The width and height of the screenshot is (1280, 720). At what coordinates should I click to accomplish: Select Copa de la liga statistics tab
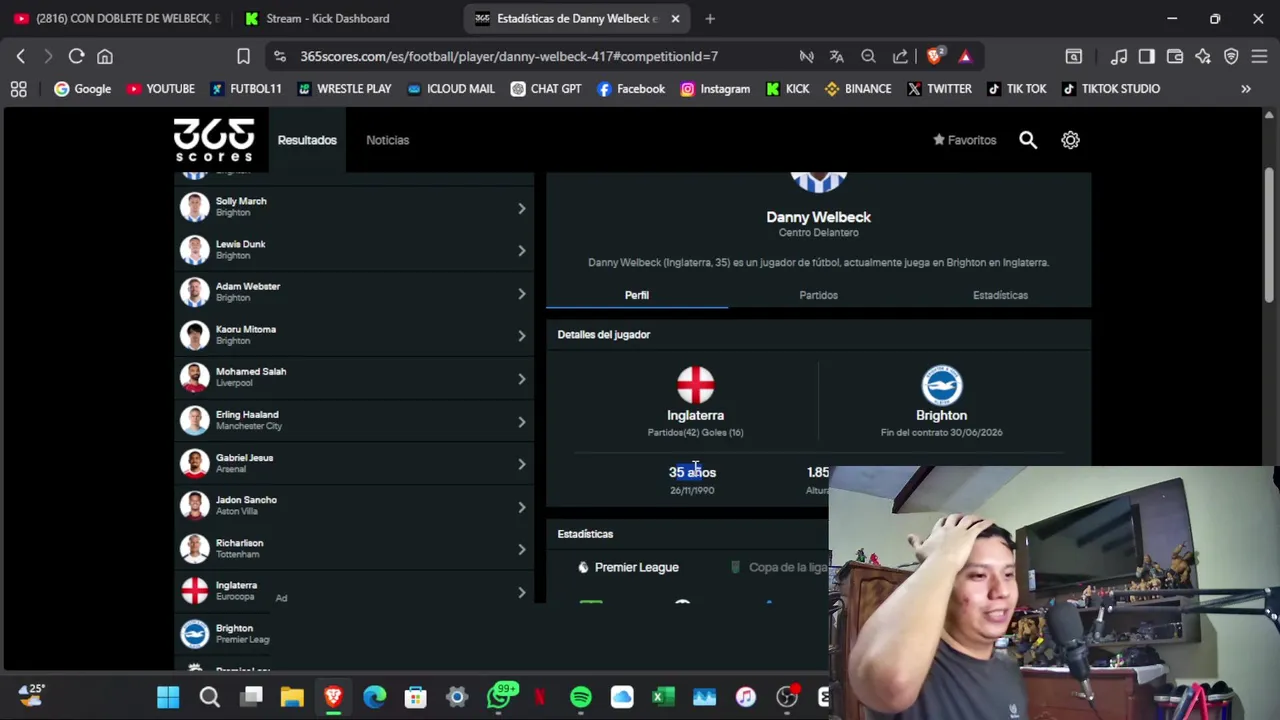[x=780, y=567]
